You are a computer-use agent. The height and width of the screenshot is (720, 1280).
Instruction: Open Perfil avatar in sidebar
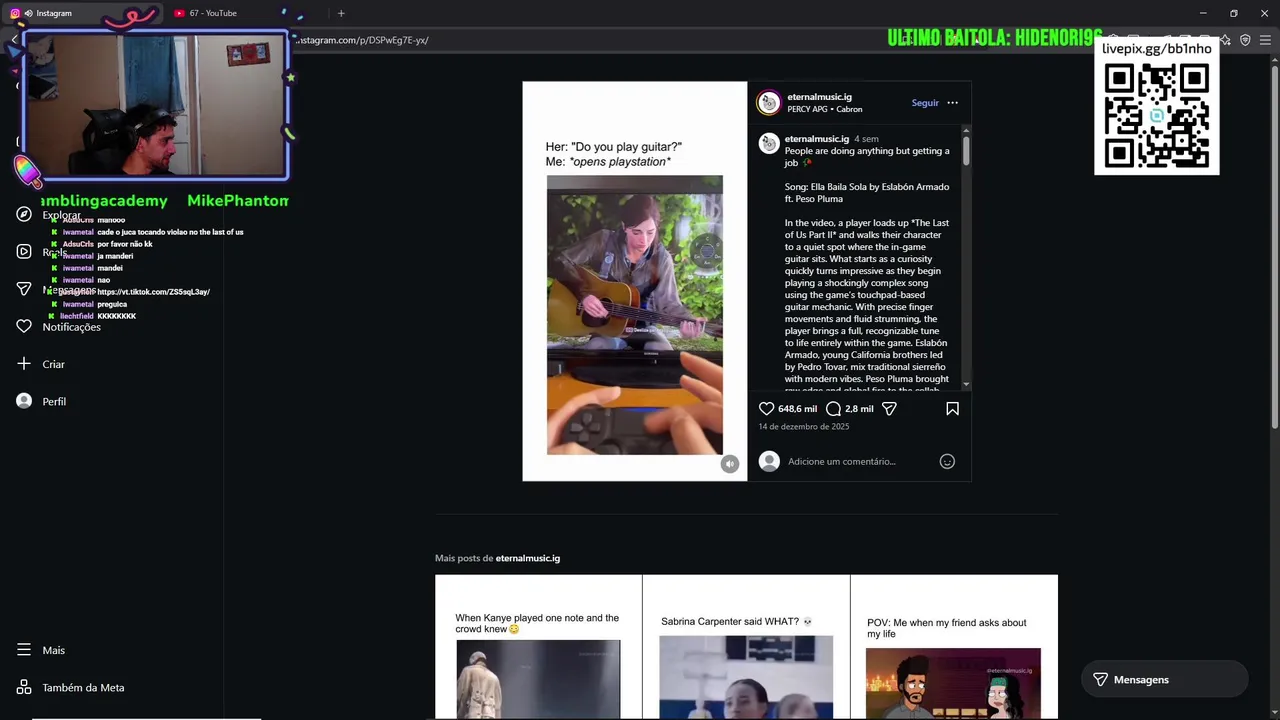pos(24,401)
